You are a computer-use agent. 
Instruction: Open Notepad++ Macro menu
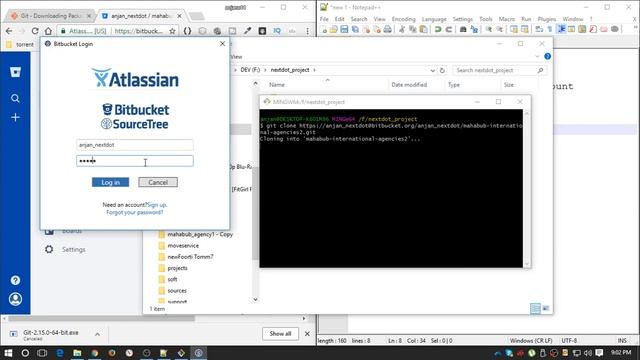point(507,19)
